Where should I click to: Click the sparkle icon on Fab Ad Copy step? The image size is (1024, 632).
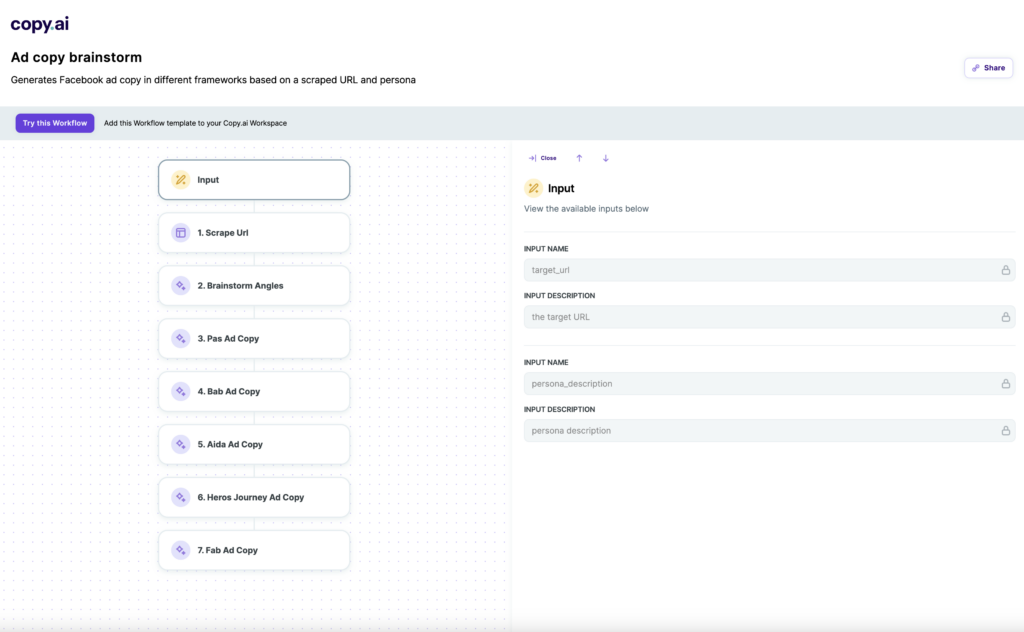point(182,549)
